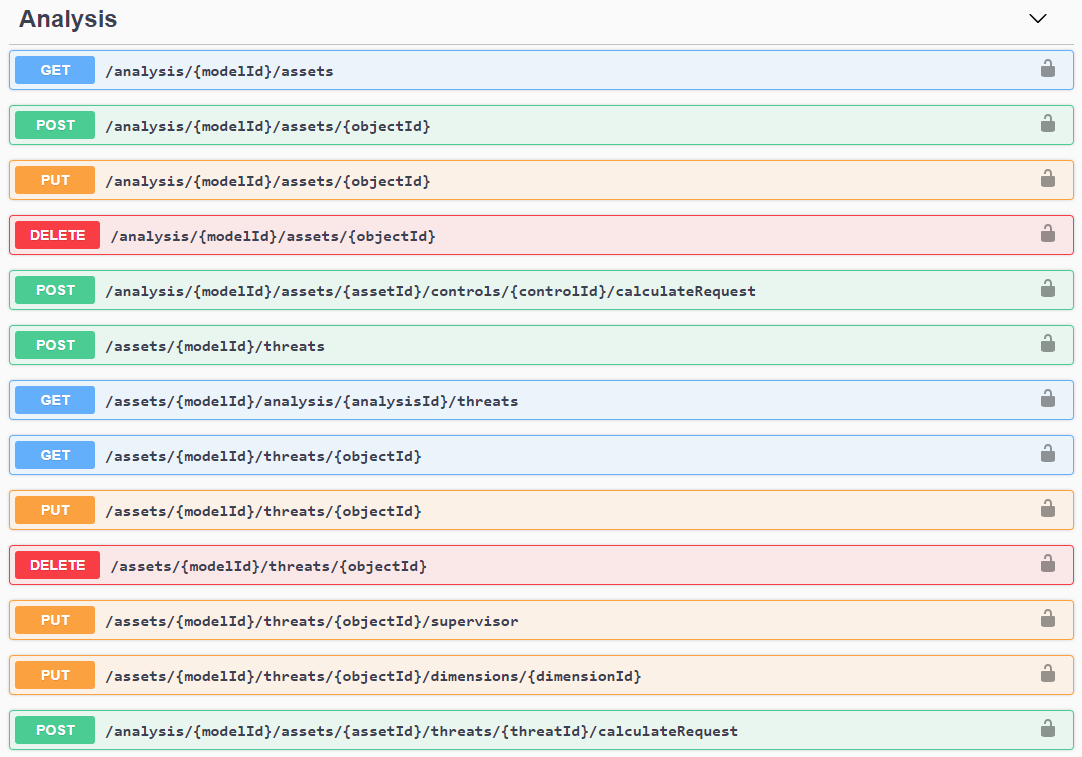Image resolution: width=1082 pixels, height=757 pixels.
Task: Collapse the Analysis section chevron
Action: [1038, 19]
